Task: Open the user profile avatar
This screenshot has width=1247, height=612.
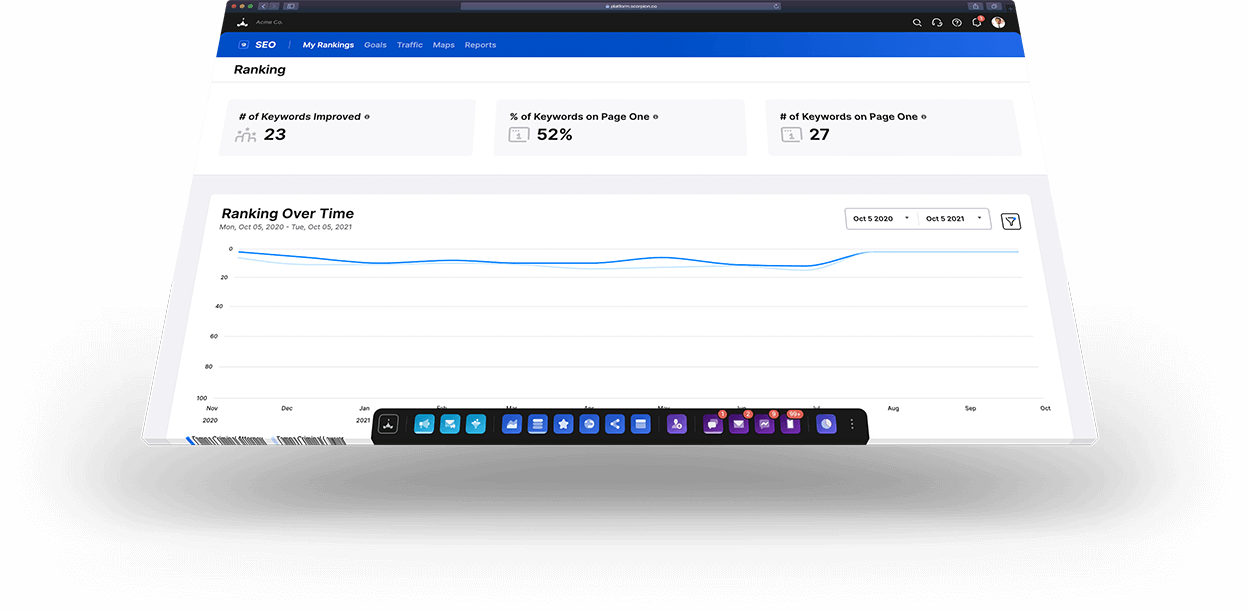Action: pos(998,22)
